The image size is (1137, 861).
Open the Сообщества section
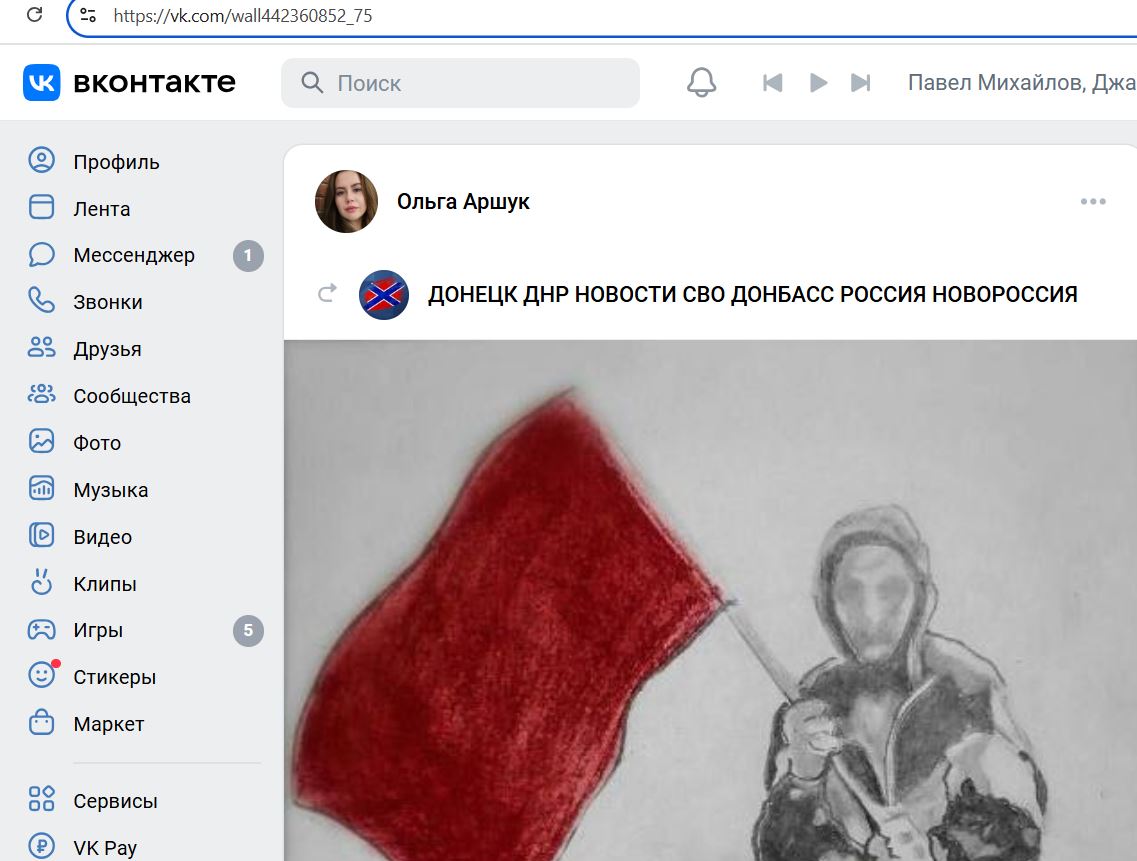(x=132, y=396)
